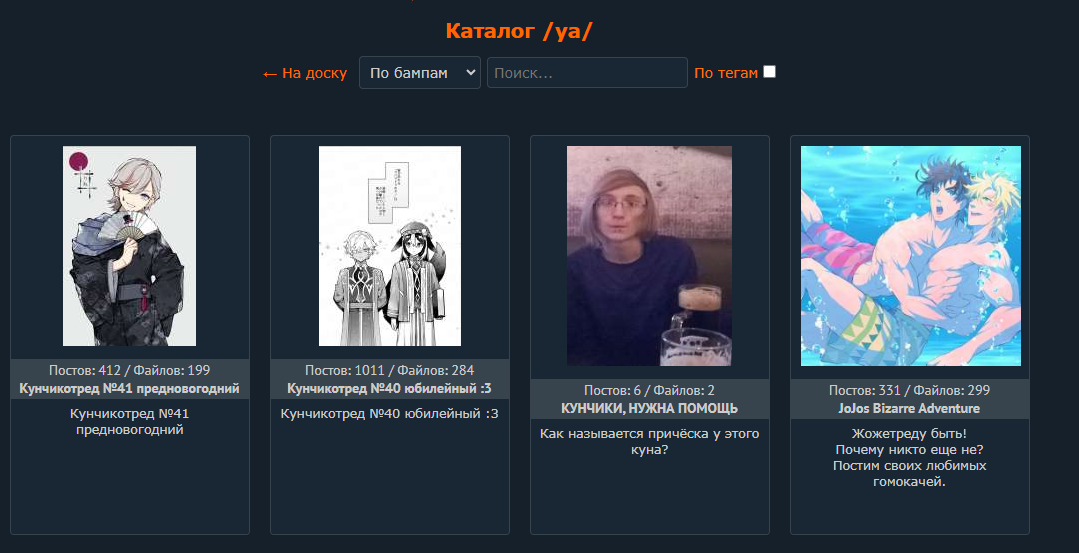Open the photo thumbnail with beer mug

649,256
